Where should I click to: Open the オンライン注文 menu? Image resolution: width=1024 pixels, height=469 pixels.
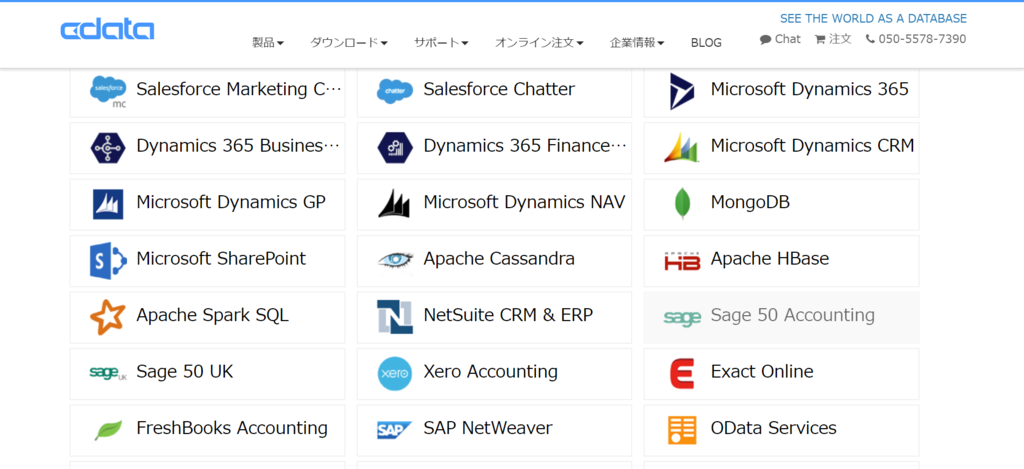(x=539, y=43)
